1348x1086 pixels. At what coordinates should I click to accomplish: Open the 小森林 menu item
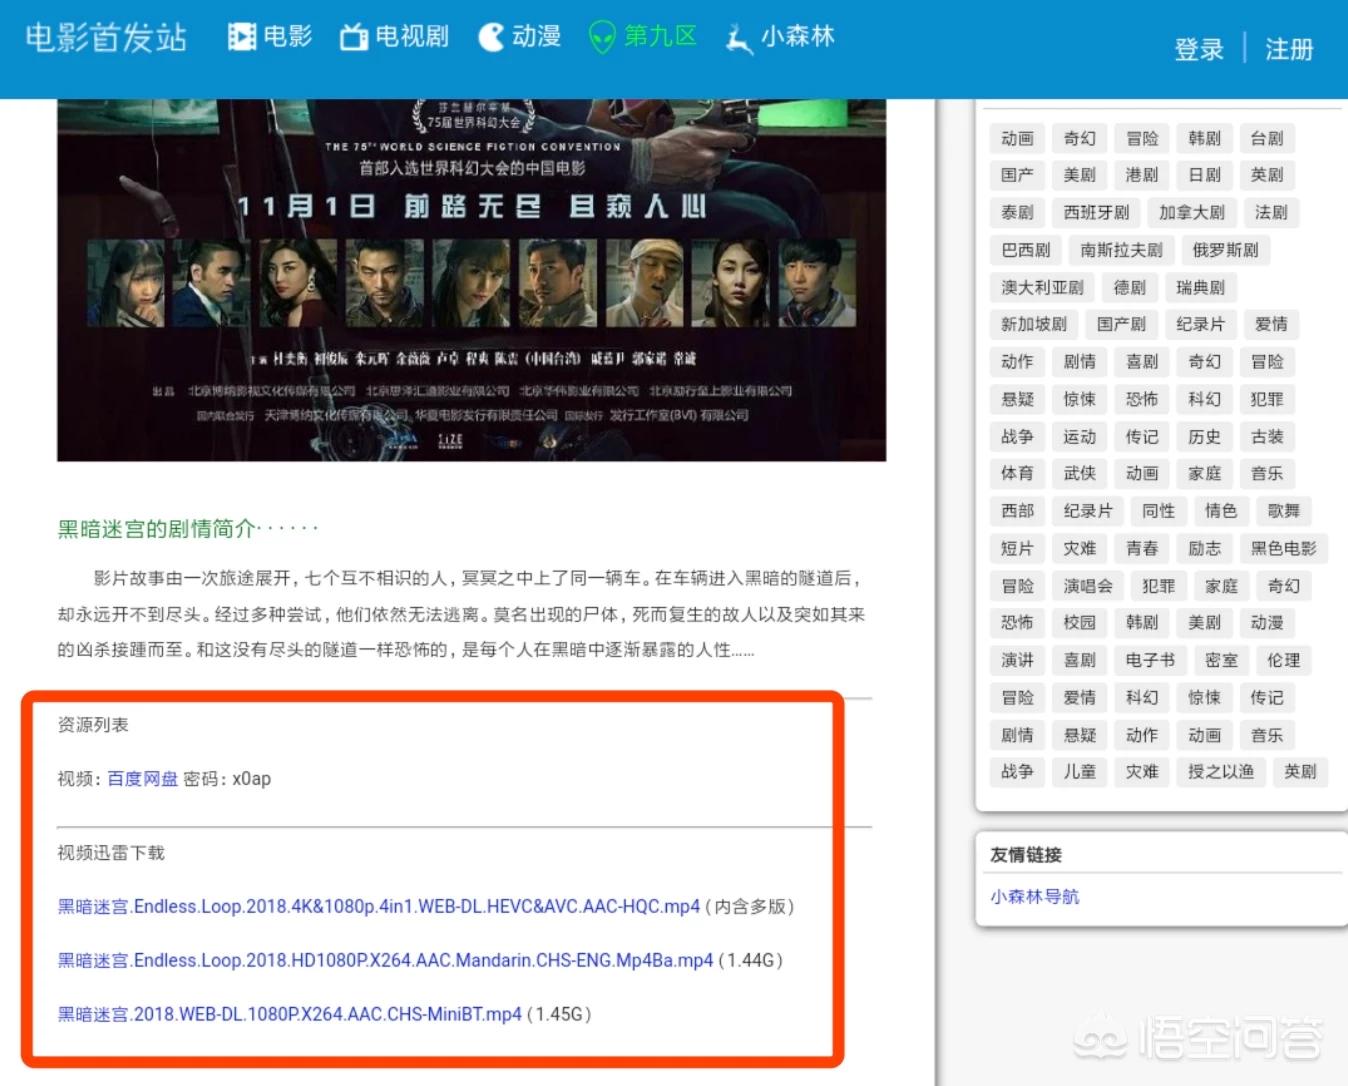pyautogui.click(x=797, y=37)
